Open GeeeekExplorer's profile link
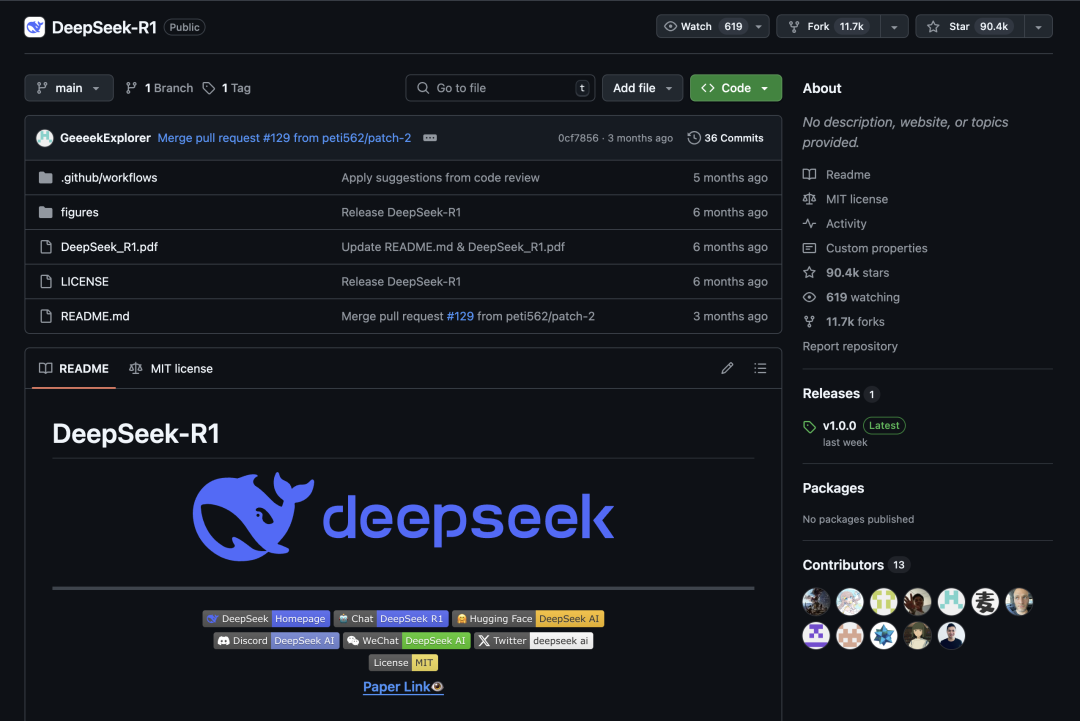This screenshot has height=721, width=1080. coord(105,138)
